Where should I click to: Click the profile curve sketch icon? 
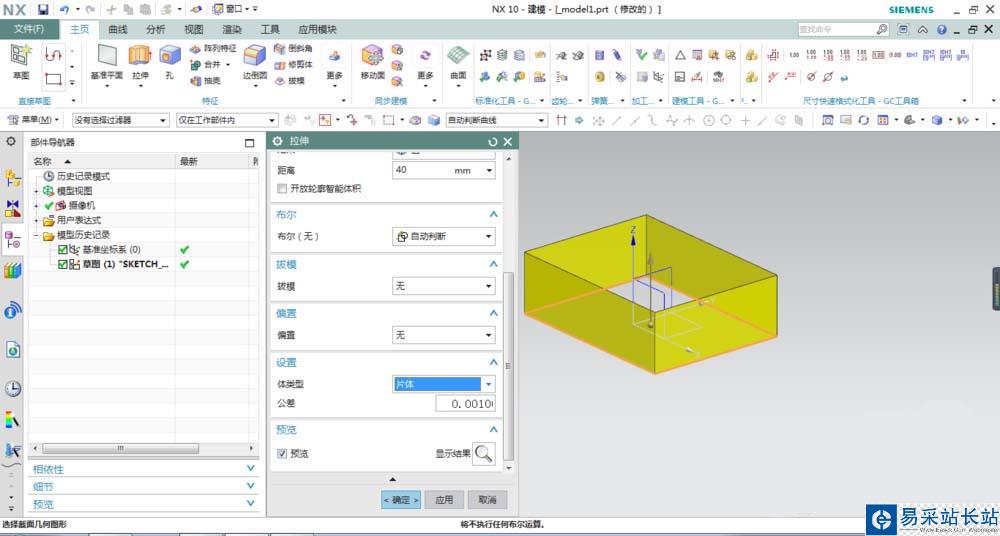click(54, 56)
